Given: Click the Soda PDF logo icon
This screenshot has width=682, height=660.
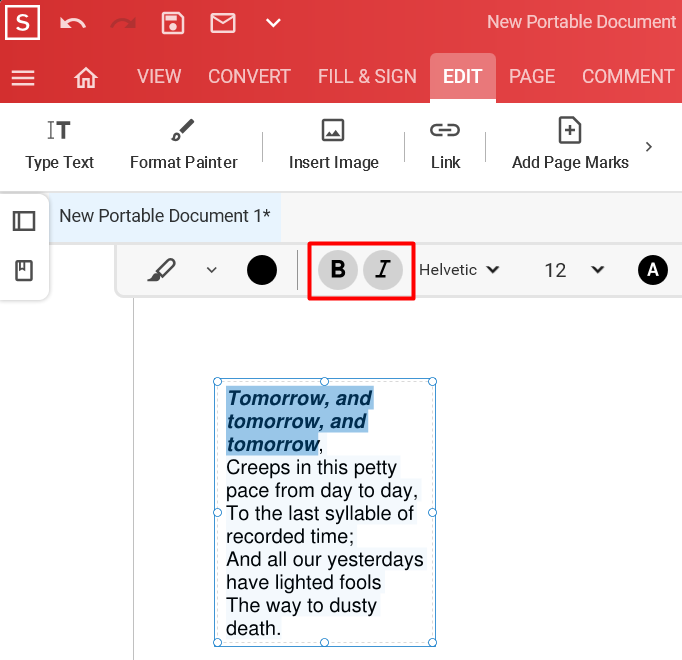Looking at the screenshot, I should click(23, 23).
